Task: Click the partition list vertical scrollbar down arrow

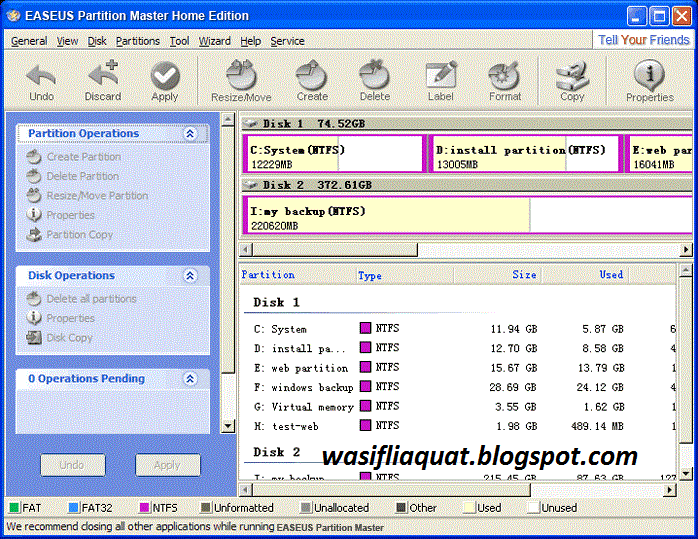Action: click(x=686, y=473)
